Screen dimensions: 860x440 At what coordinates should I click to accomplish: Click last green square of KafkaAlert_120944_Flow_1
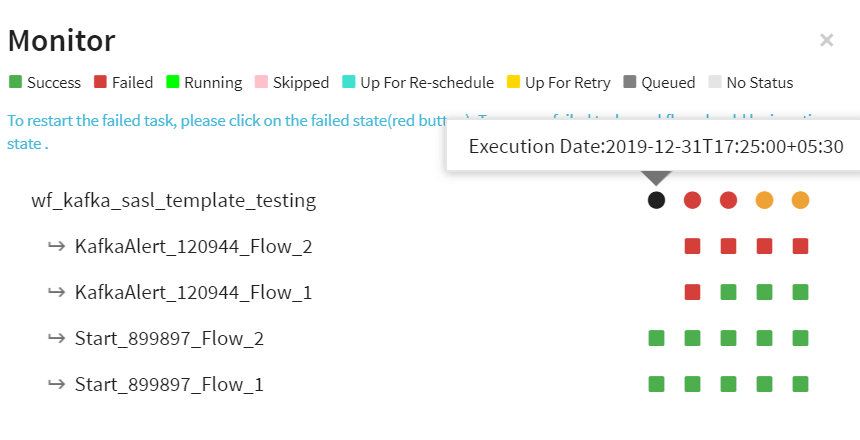coord(800,292)
